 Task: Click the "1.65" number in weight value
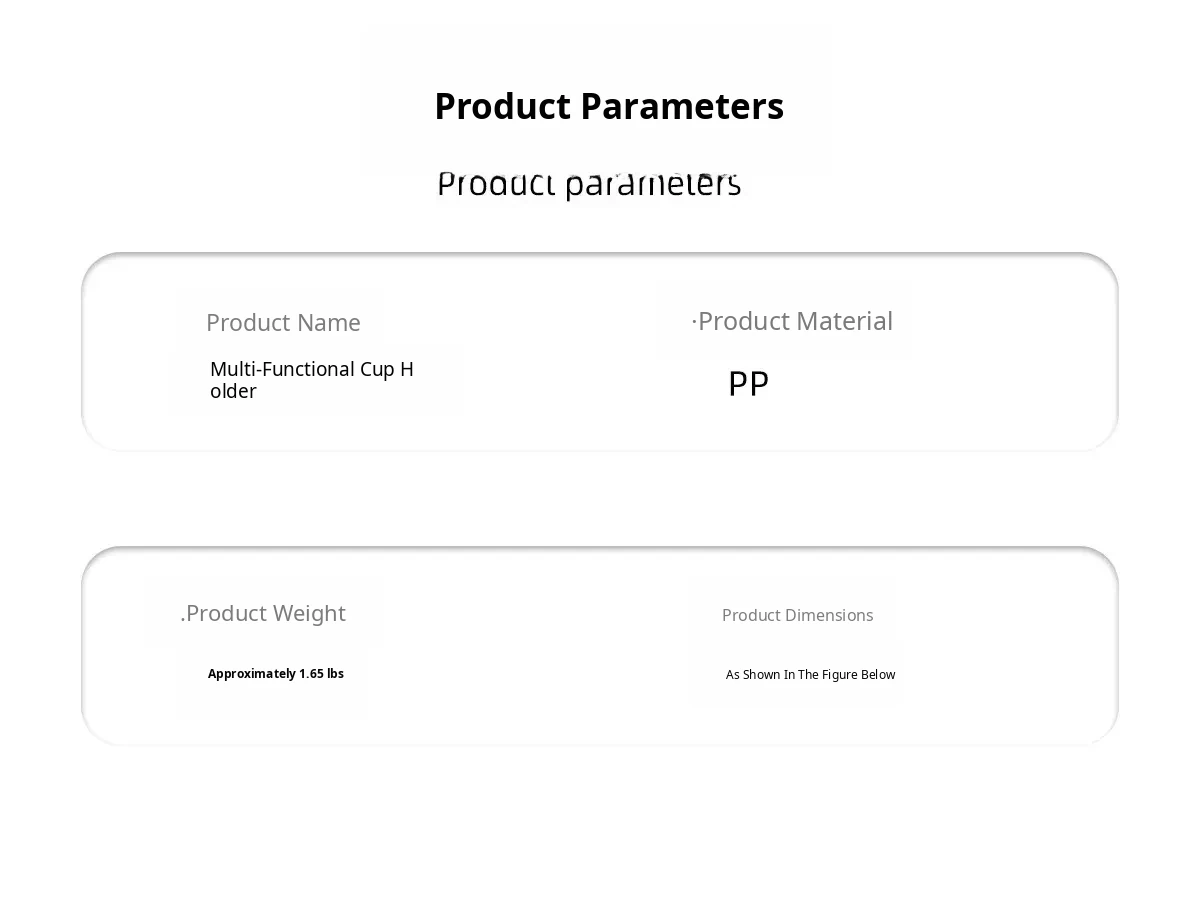(x=311, y=674)
